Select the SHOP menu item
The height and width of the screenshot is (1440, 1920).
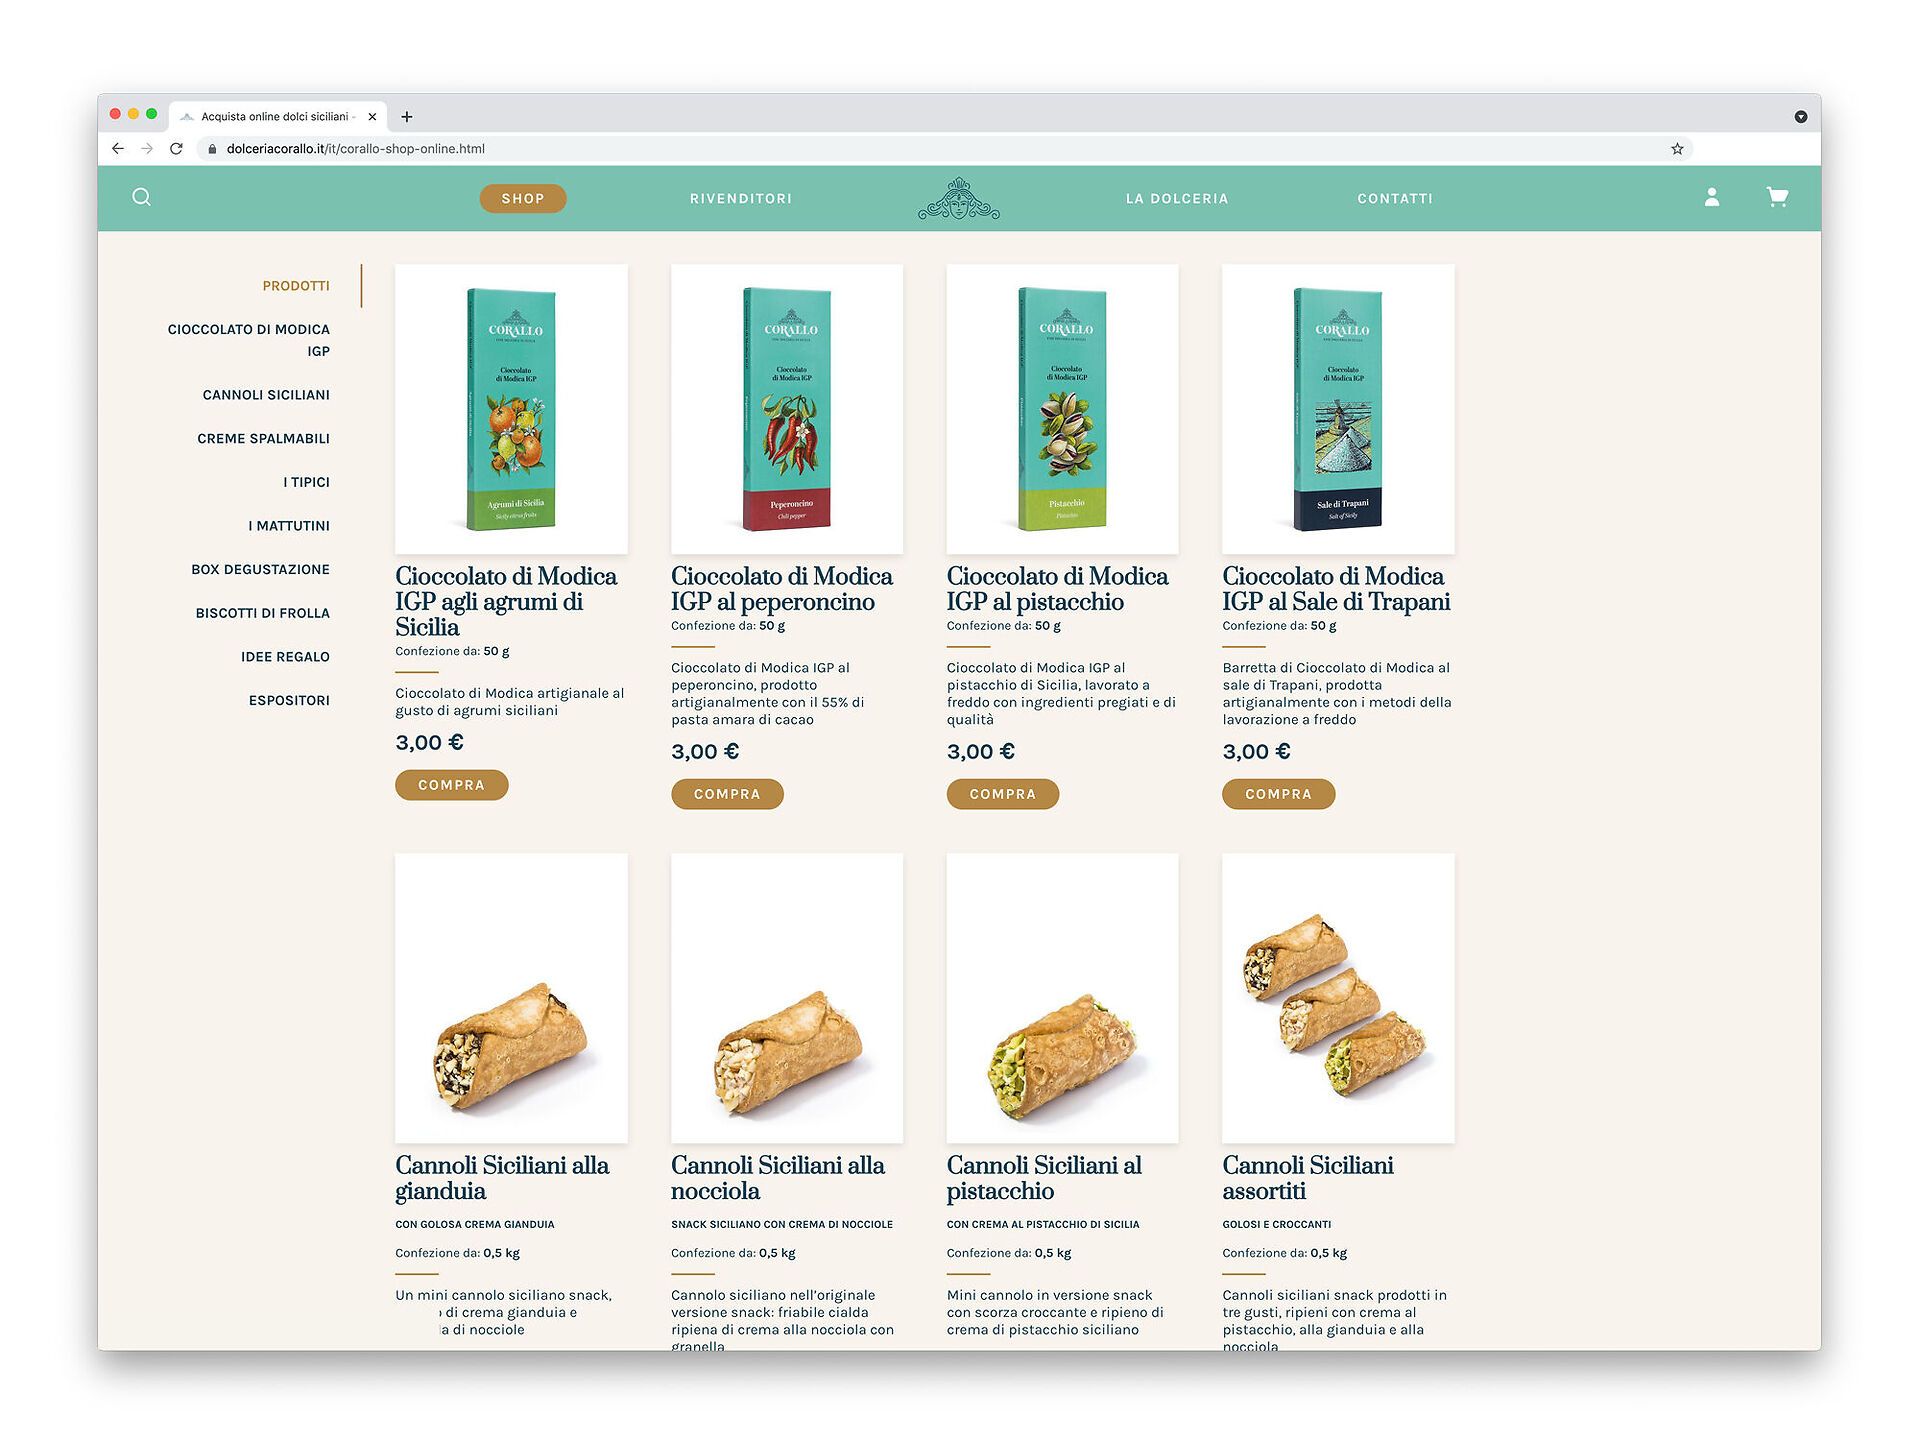coord(523,198)
